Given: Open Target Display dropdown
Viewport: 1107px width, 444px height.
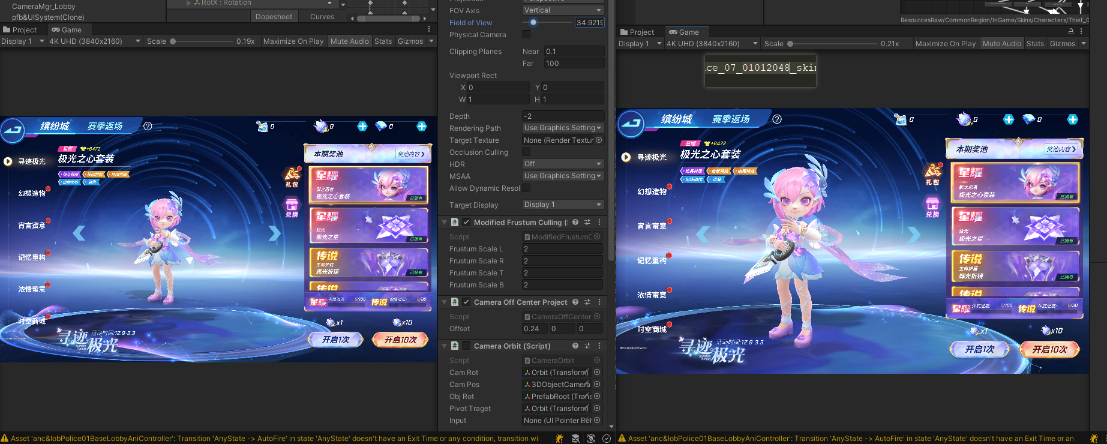Looking at the screenshot, I should coord(563,205).
